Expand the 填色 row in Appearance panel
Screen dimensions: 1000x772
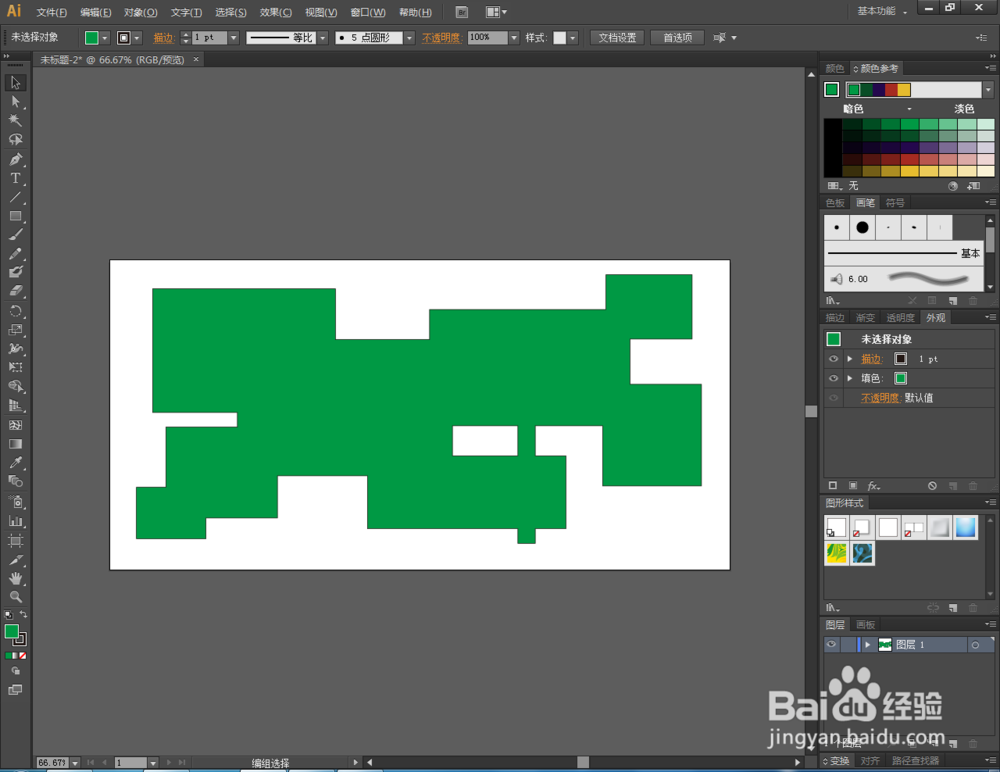(x=849, y=378)
